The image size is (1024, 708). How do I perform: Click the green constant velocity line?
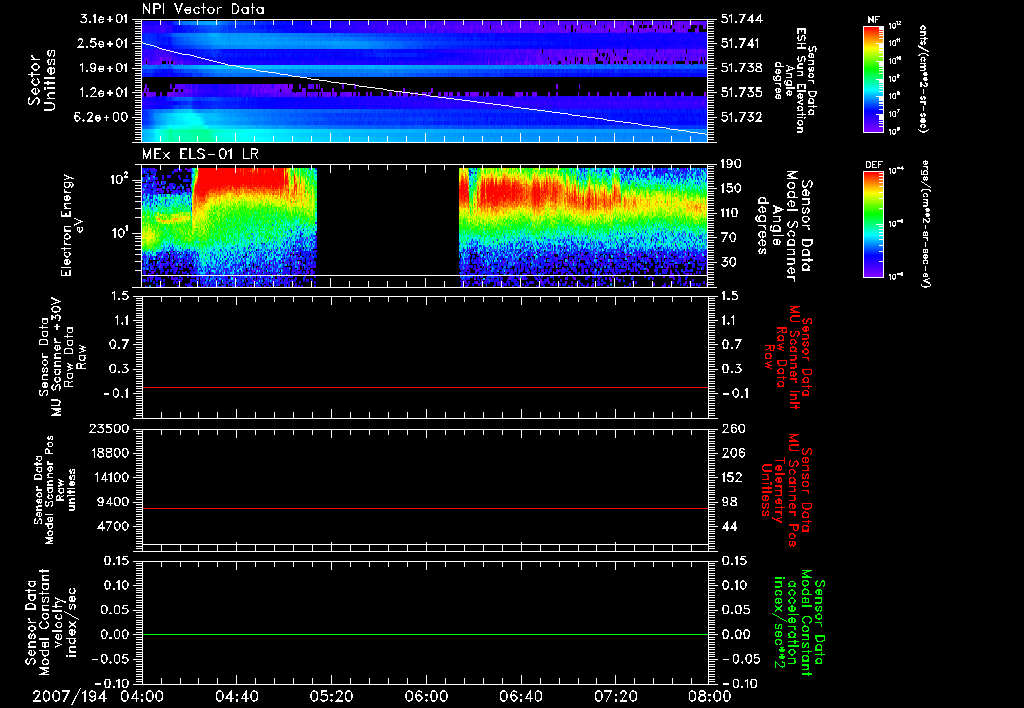424,634
